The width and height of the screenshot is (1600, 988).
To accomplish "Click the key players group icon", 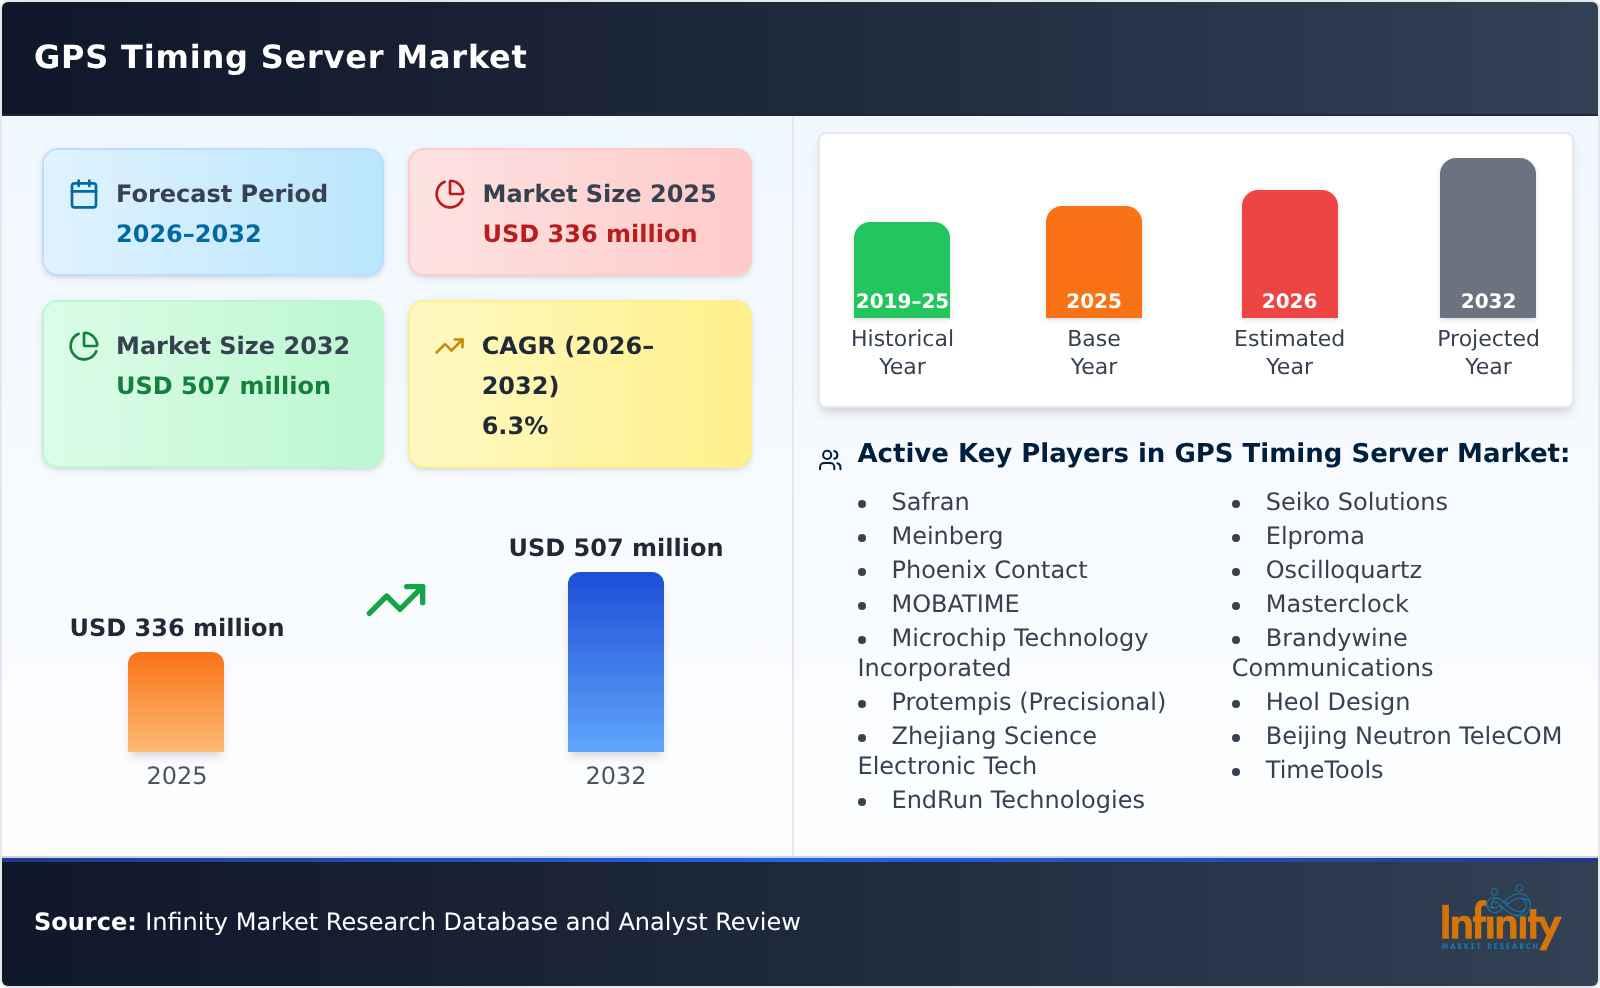I will tap(828, 456).
